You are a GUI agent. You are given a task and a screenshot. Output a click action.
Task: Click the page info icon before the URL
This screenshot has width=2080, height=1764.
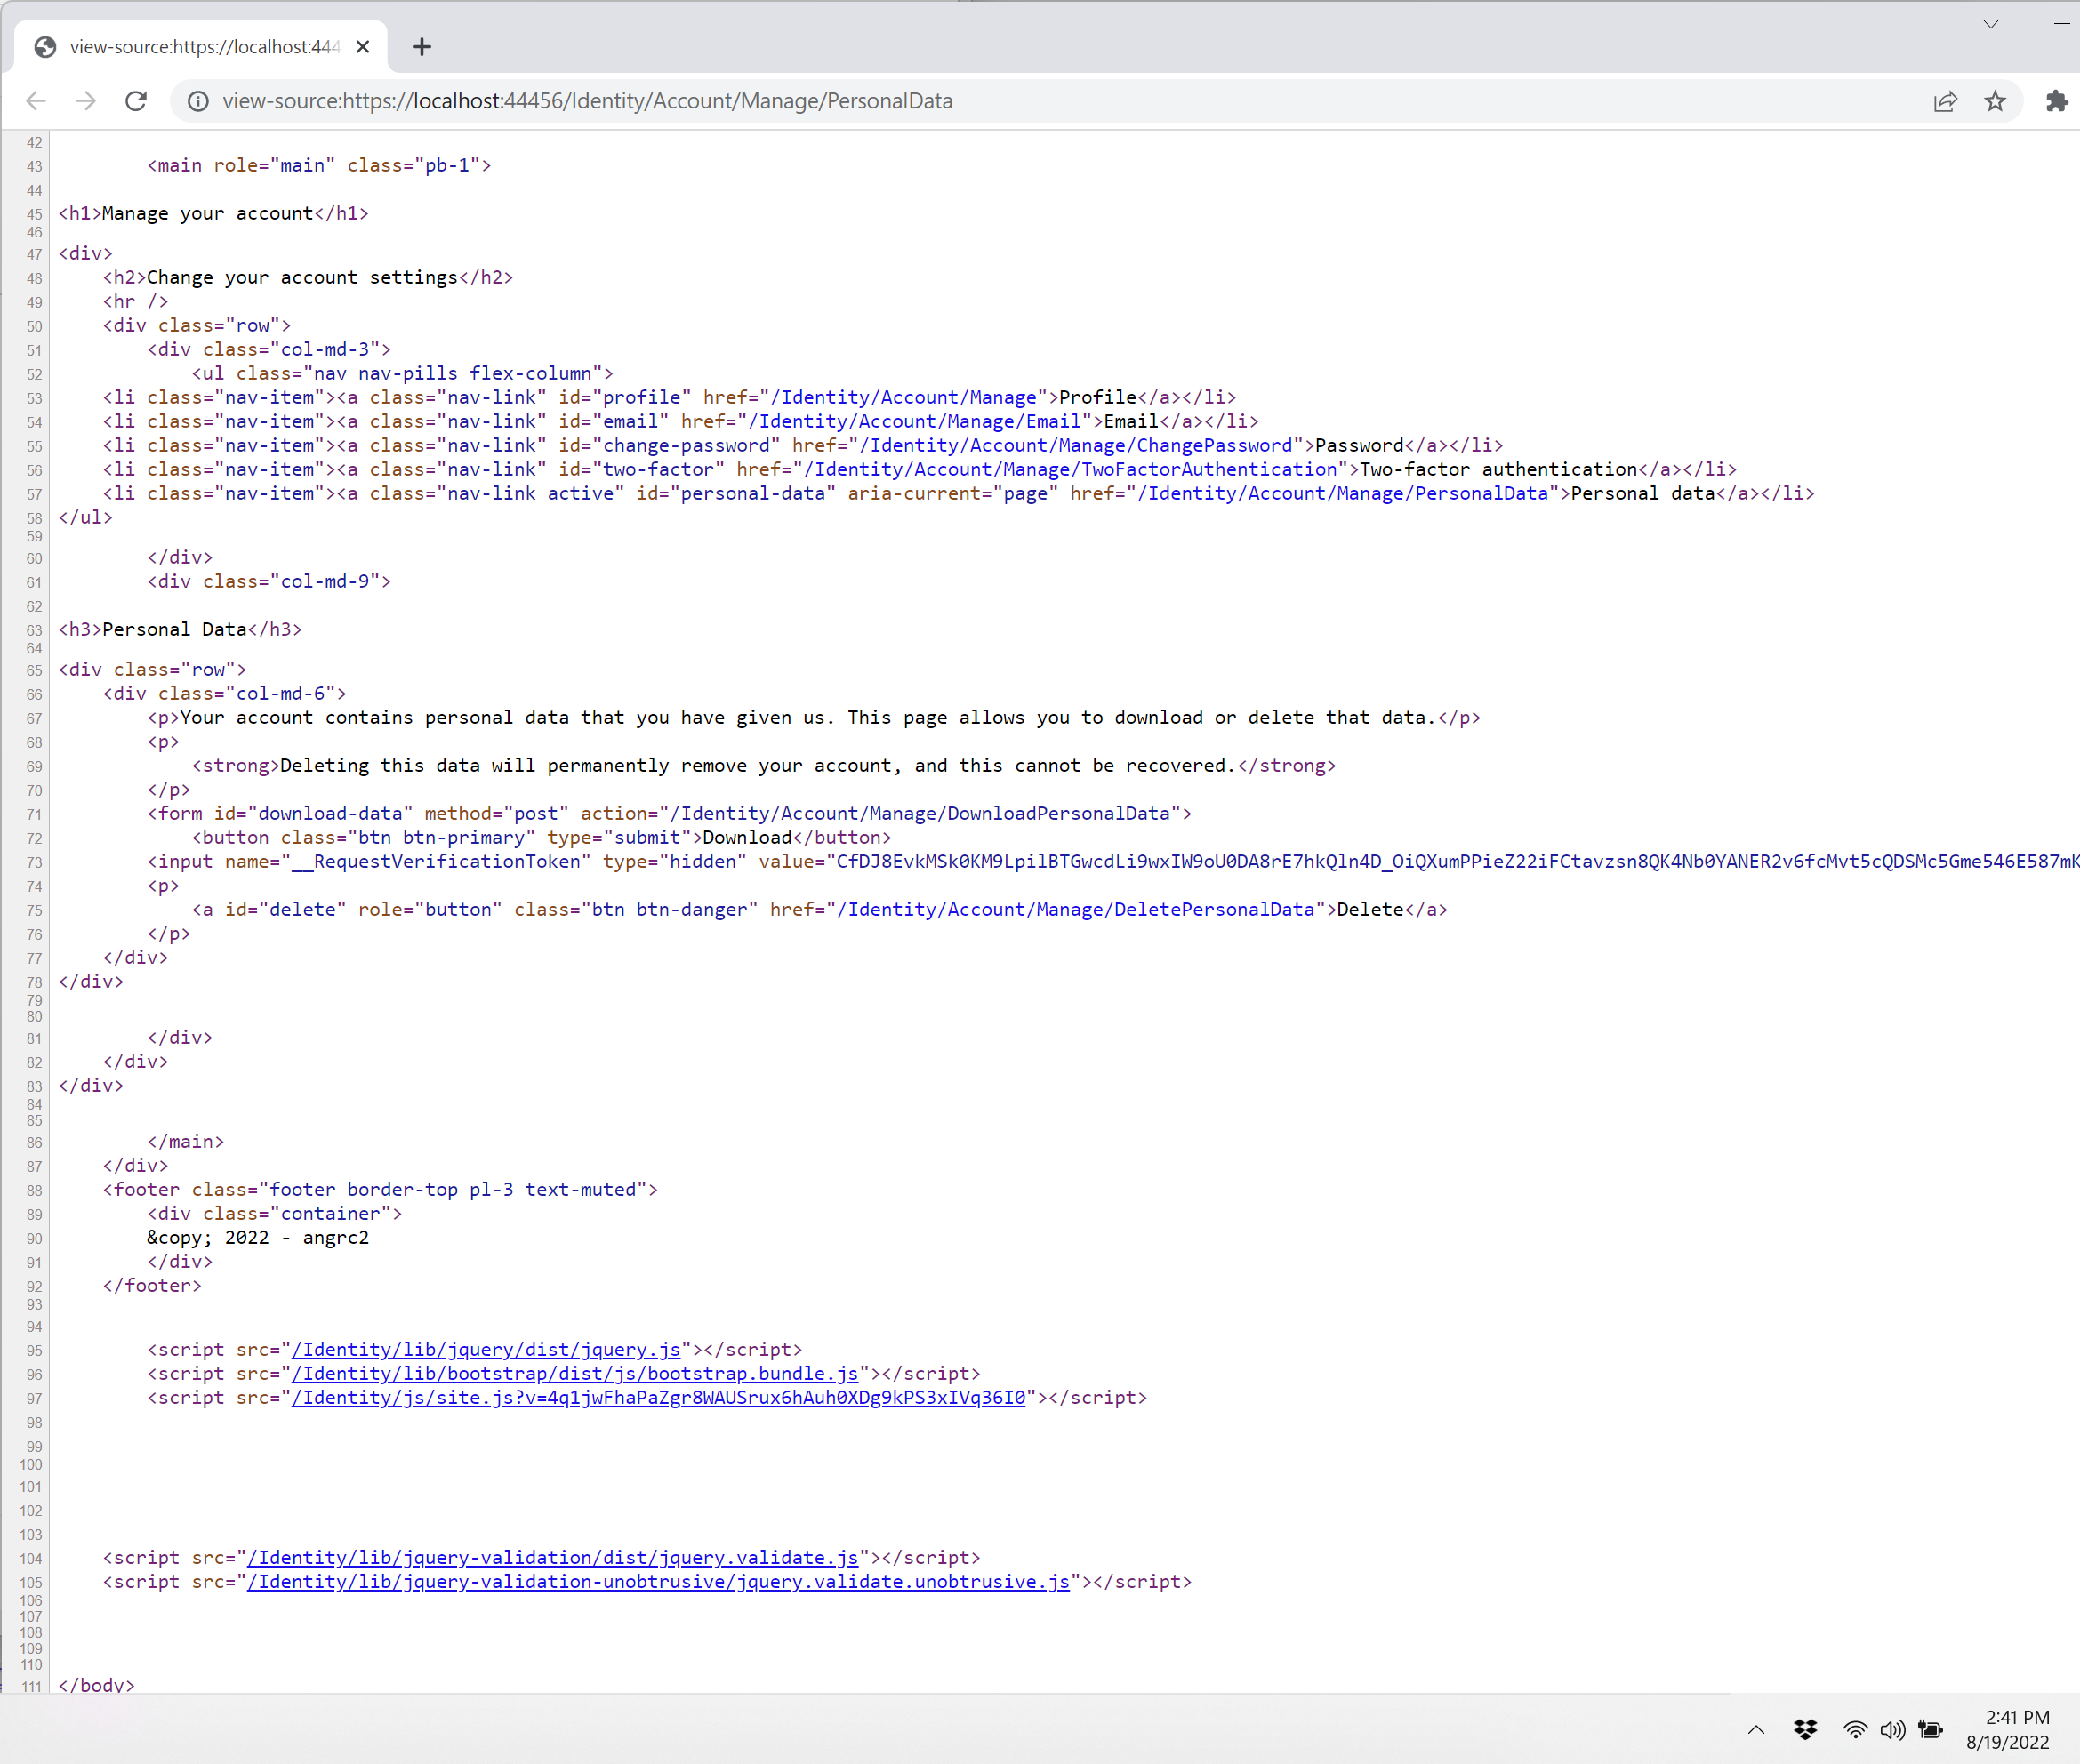click(x=198, y=100)
